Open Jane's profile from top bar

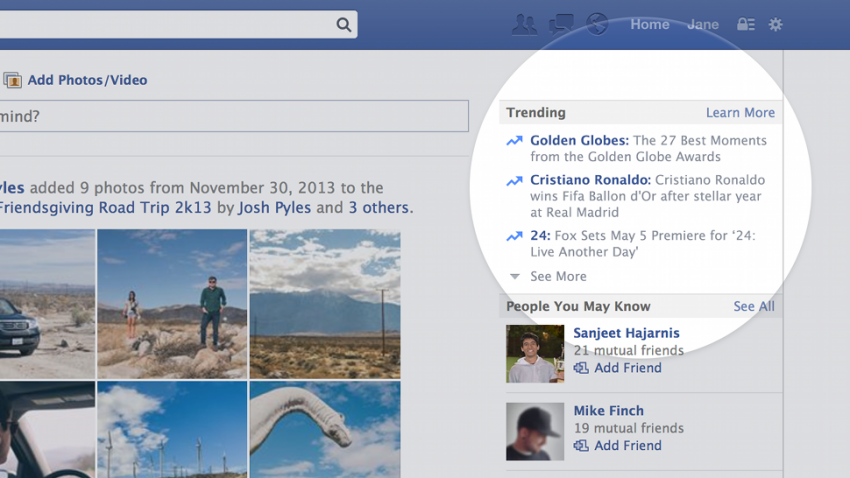(703, 24)
